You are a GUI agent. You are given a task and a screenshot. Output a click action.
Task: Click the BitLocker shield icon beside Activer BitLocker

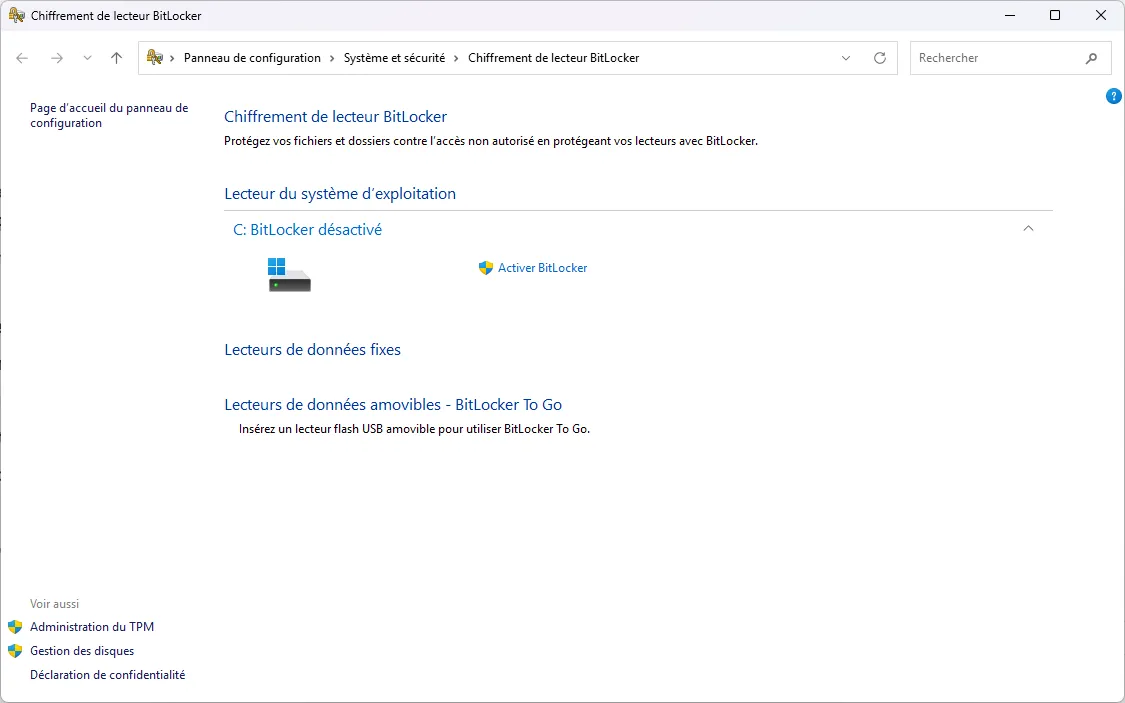[485, 267]
